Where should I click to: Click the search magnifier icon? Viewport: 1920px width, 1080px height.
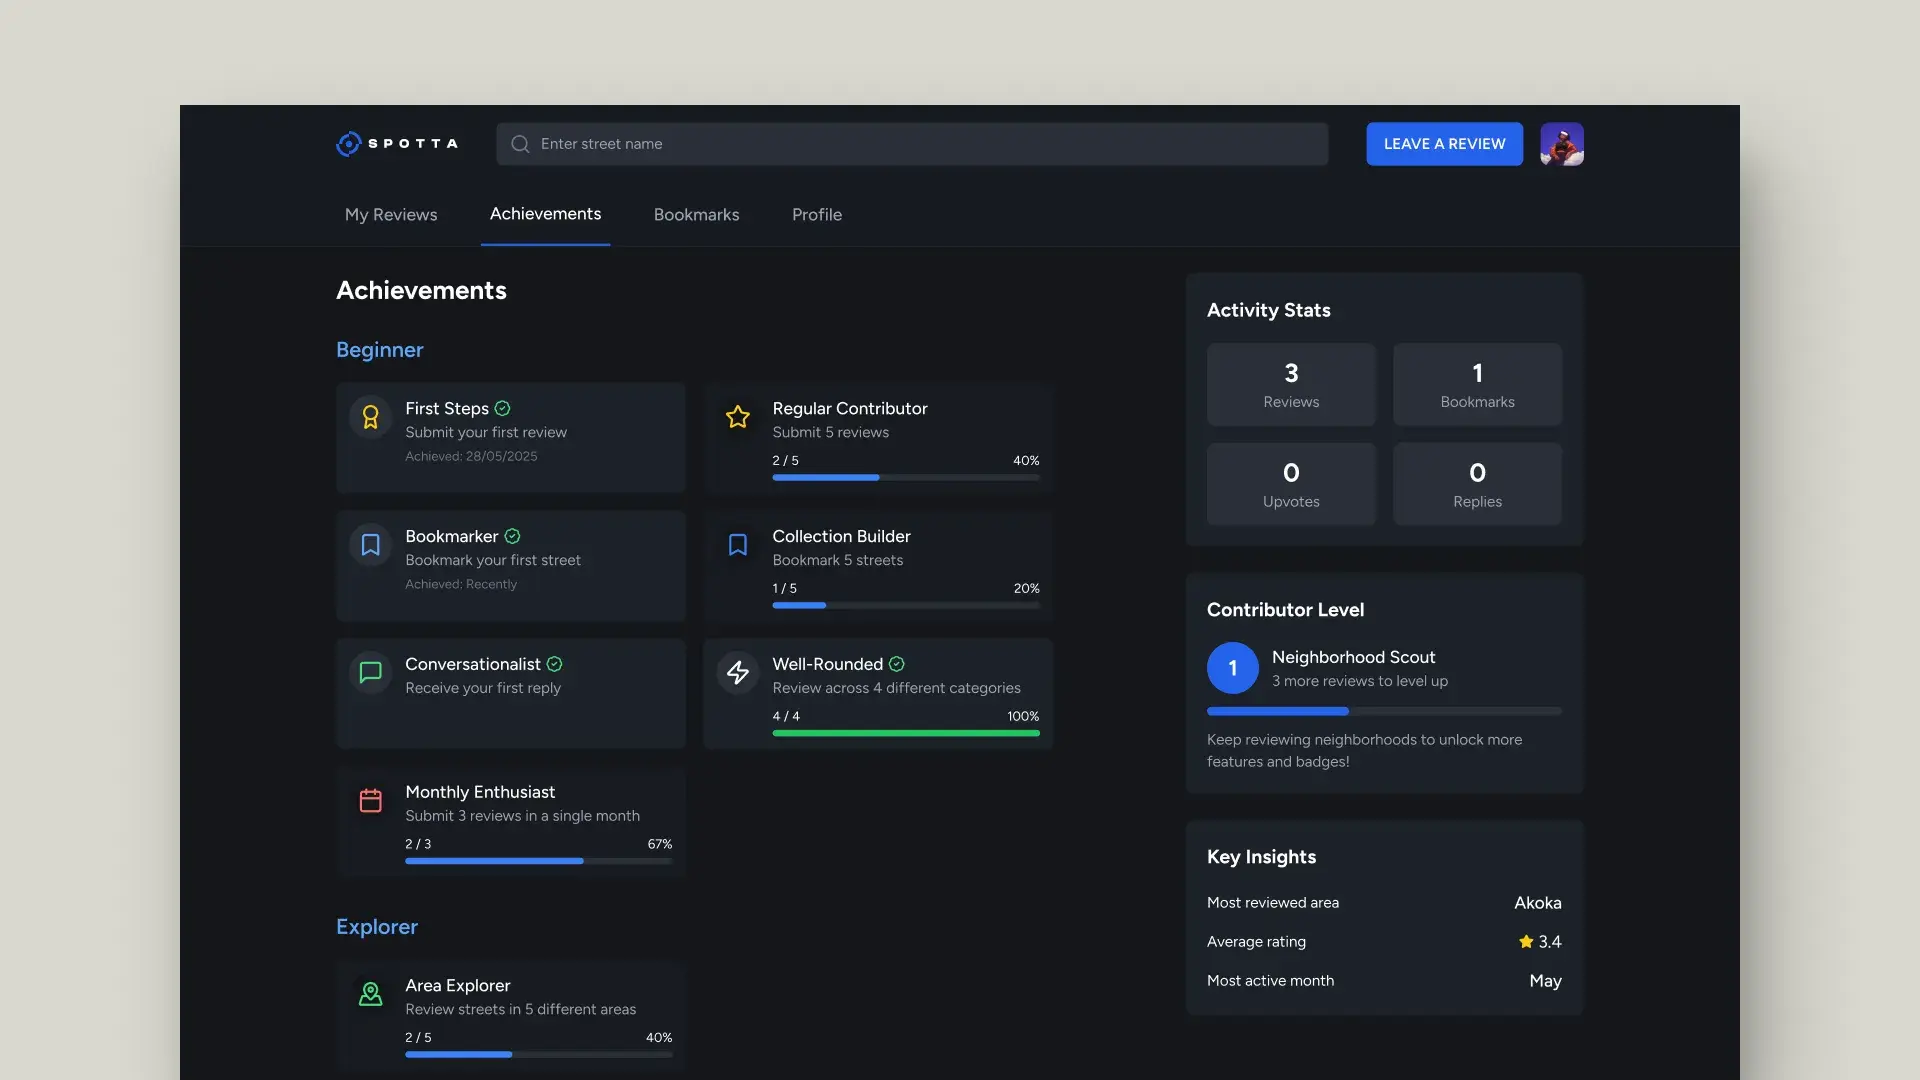coord(520,144)
